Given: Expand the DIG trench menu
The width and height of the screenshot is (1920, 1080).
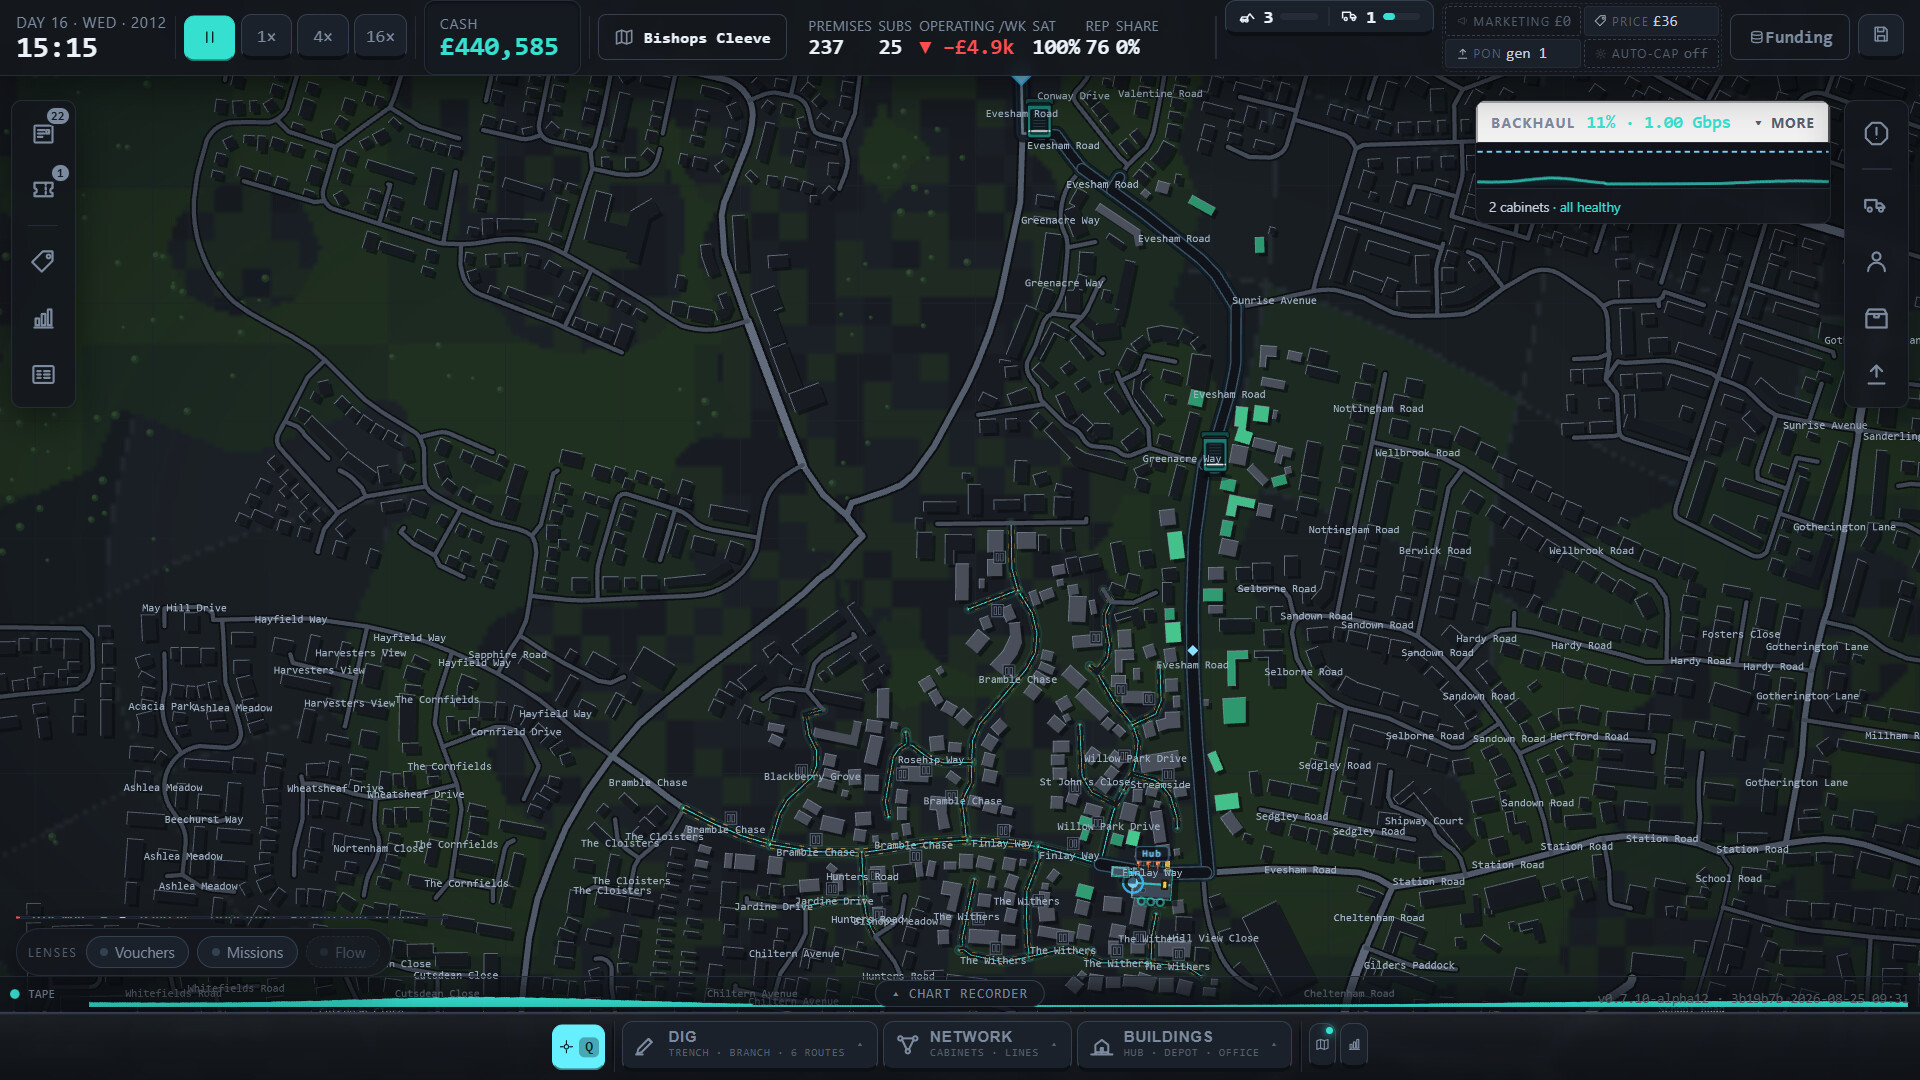Looking at the screenshot, I should coord(750,1044).
